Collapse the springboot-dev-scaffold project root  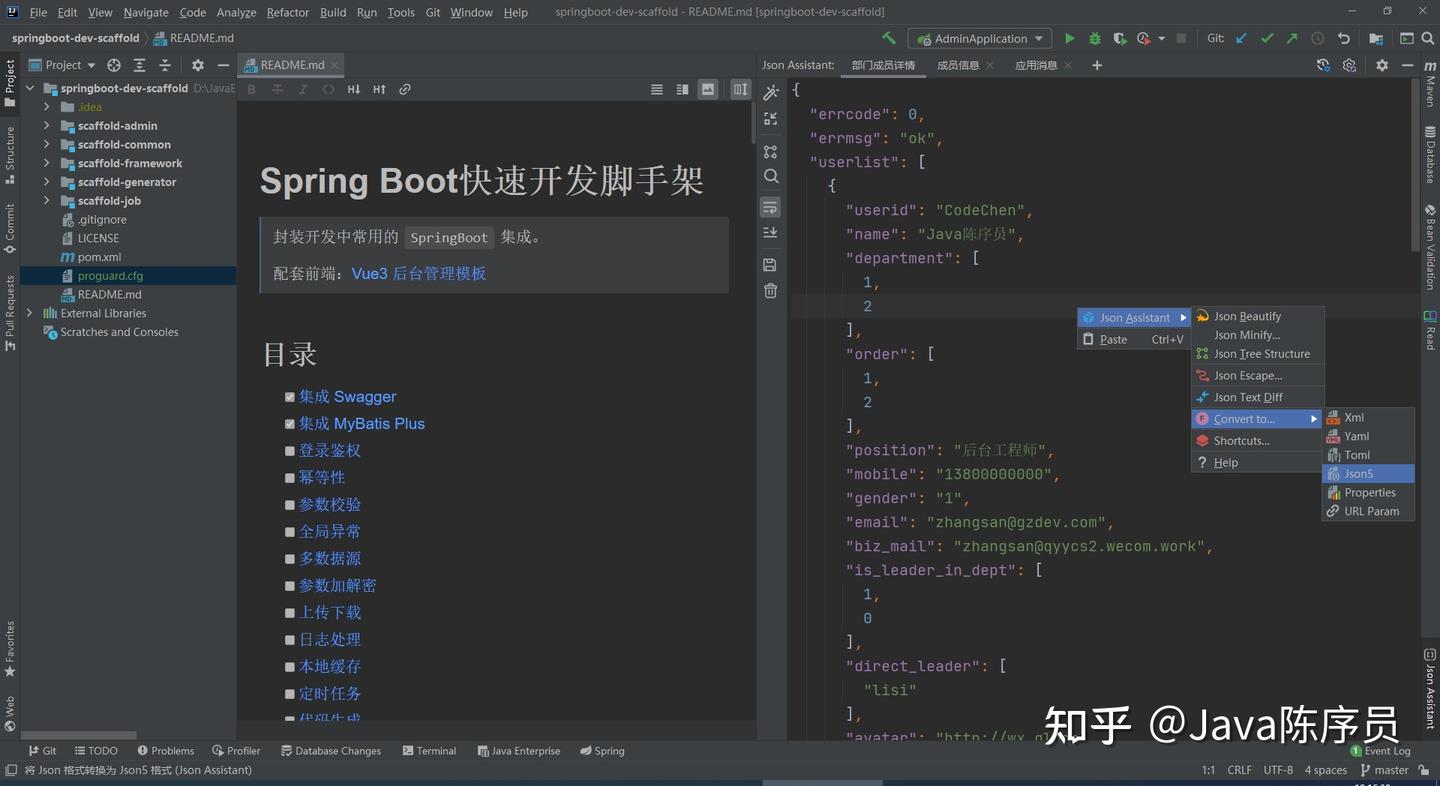pyautogui.click(x=29, y=88)
